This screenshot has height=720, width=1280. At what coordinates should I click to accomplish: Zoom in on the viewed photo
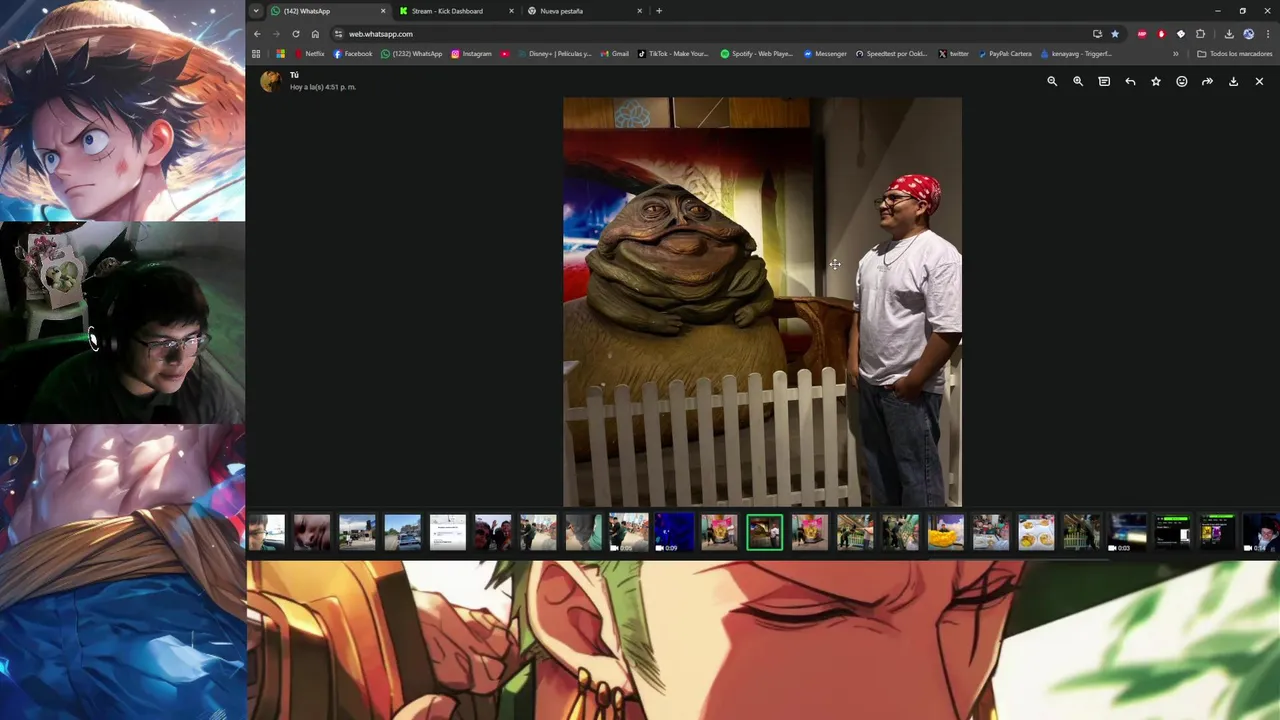[x=1078, y=81]
